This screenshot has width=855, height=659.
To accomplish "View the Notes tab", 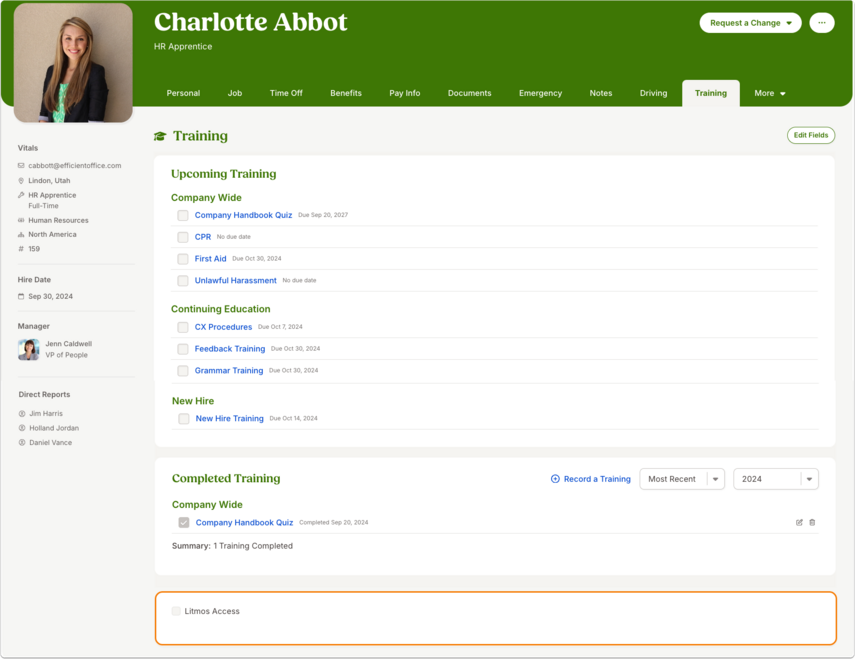I will coord(601,93).
